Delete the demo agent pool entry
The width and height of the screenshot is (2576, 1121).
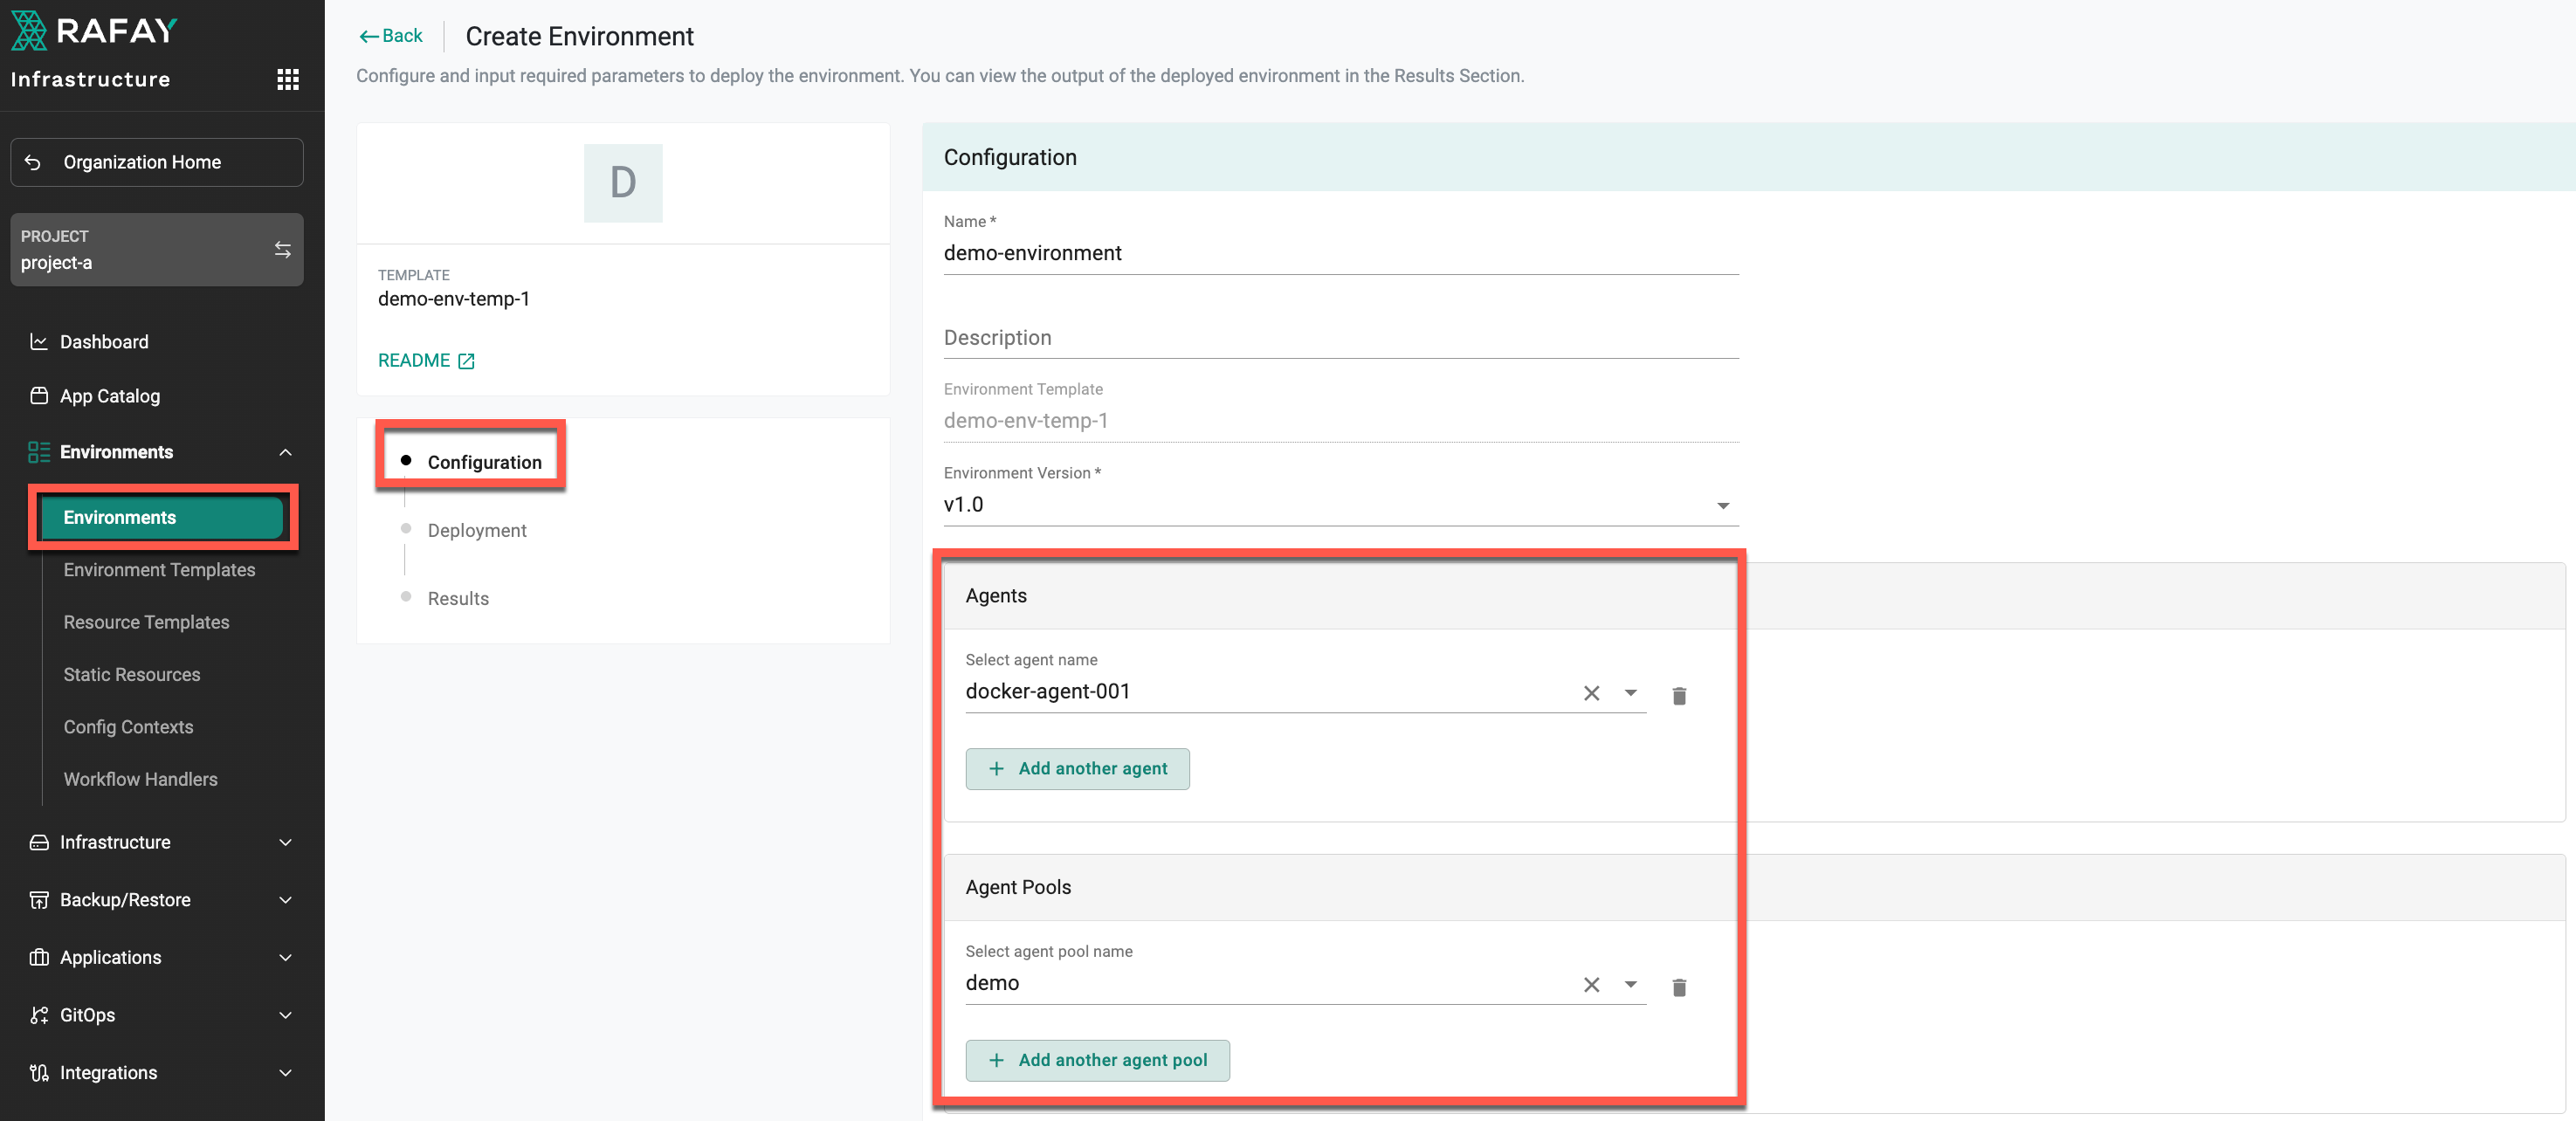tap(1679, 987)
